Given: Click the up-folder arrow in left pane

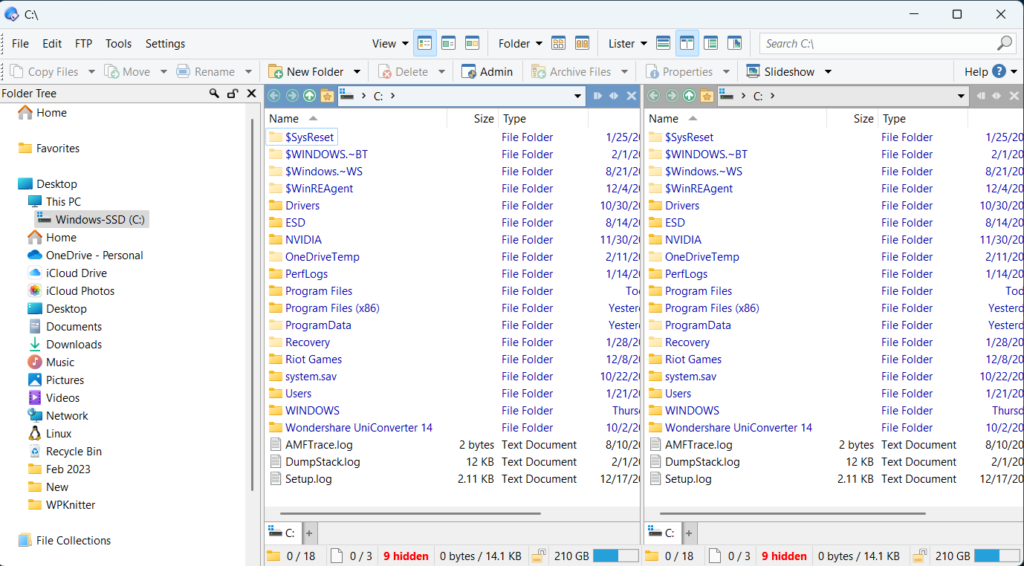Looking at the screenshot, I should pos(309,96).
